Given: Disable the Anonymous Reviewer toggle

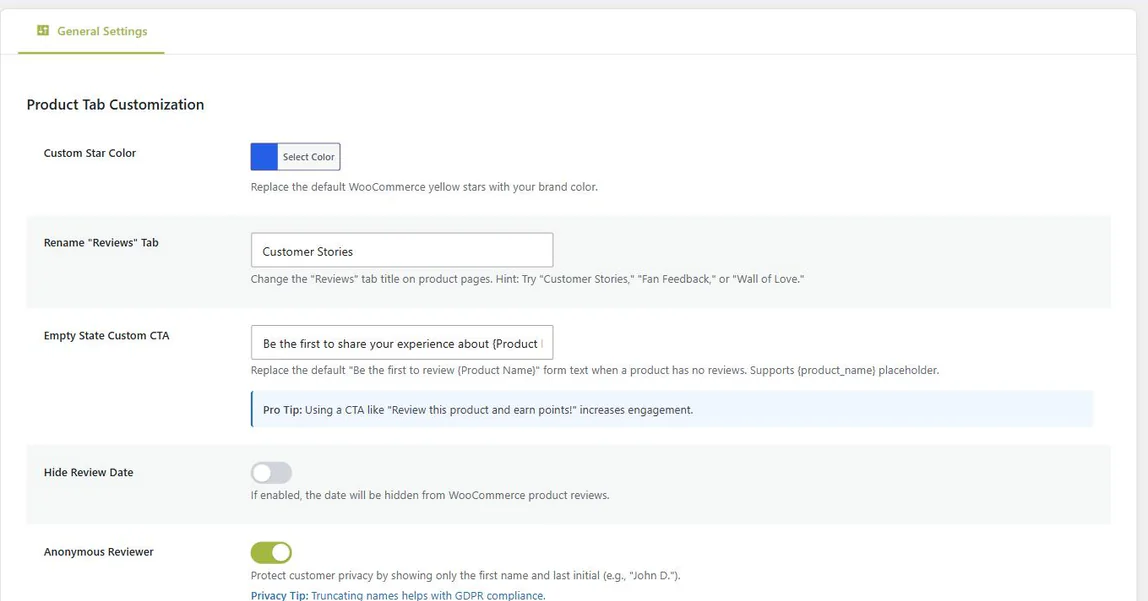Looking at the screenshot, I should 272,552.
